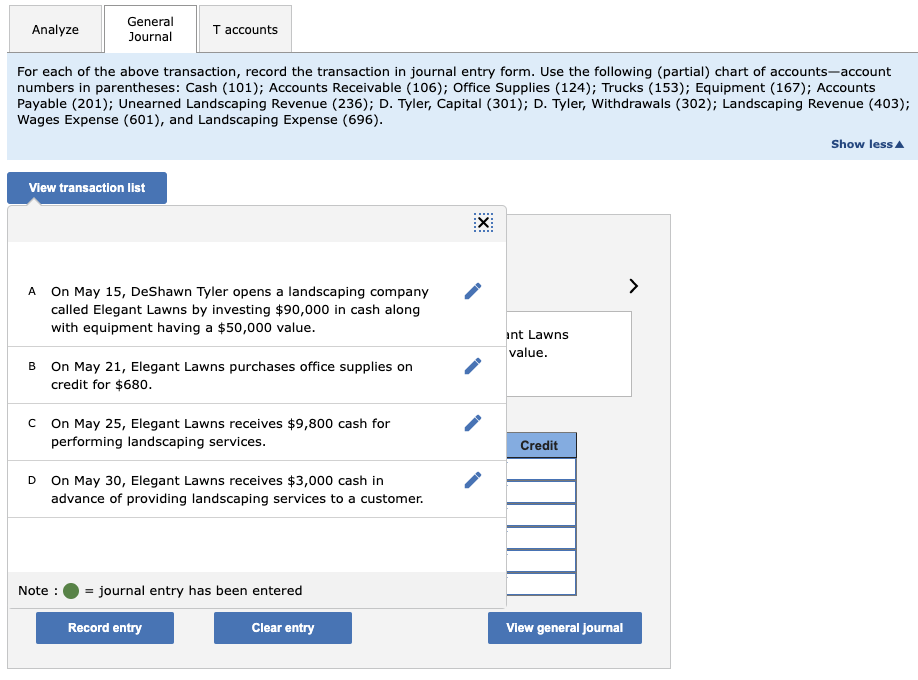Click the right-facing navigation chevron
918x680 pixels.
pos(633,286)
